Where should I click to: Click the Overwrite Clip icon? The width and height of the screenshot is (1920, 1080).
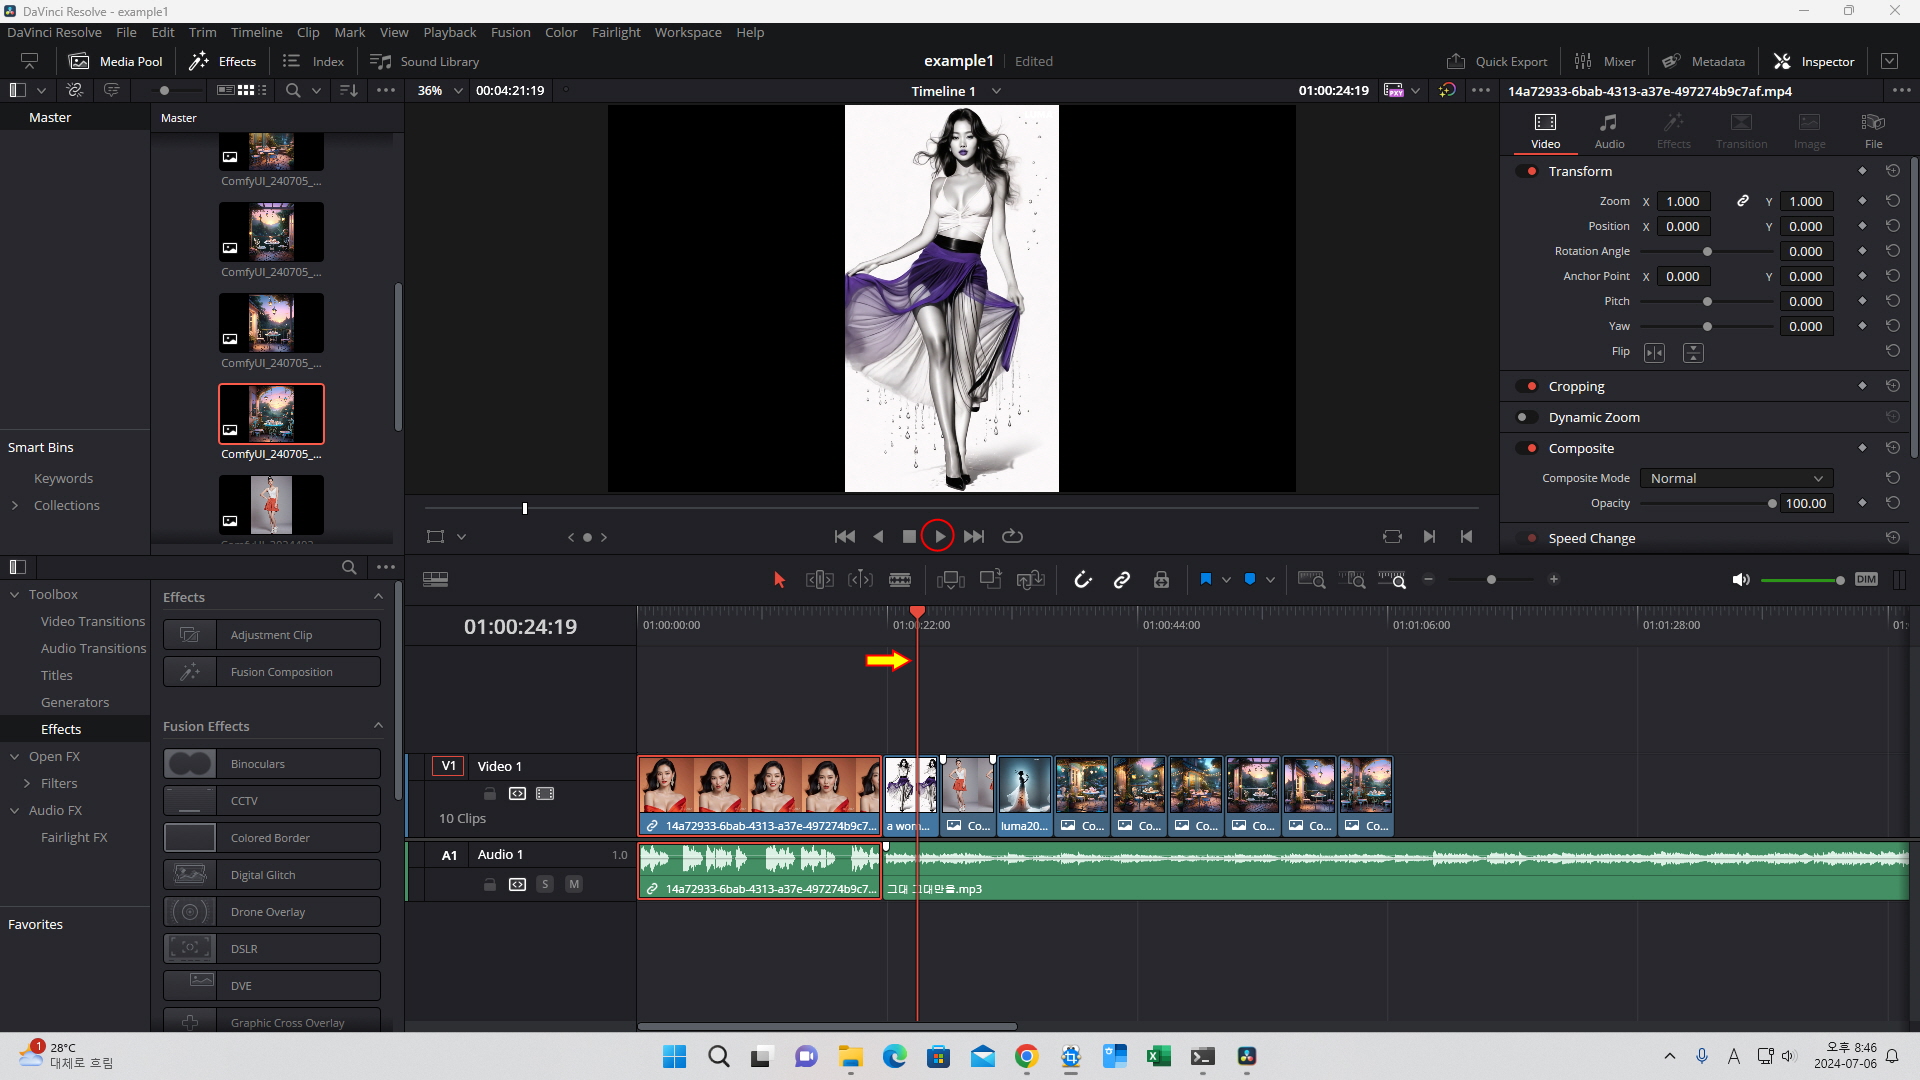pos(991,579)
